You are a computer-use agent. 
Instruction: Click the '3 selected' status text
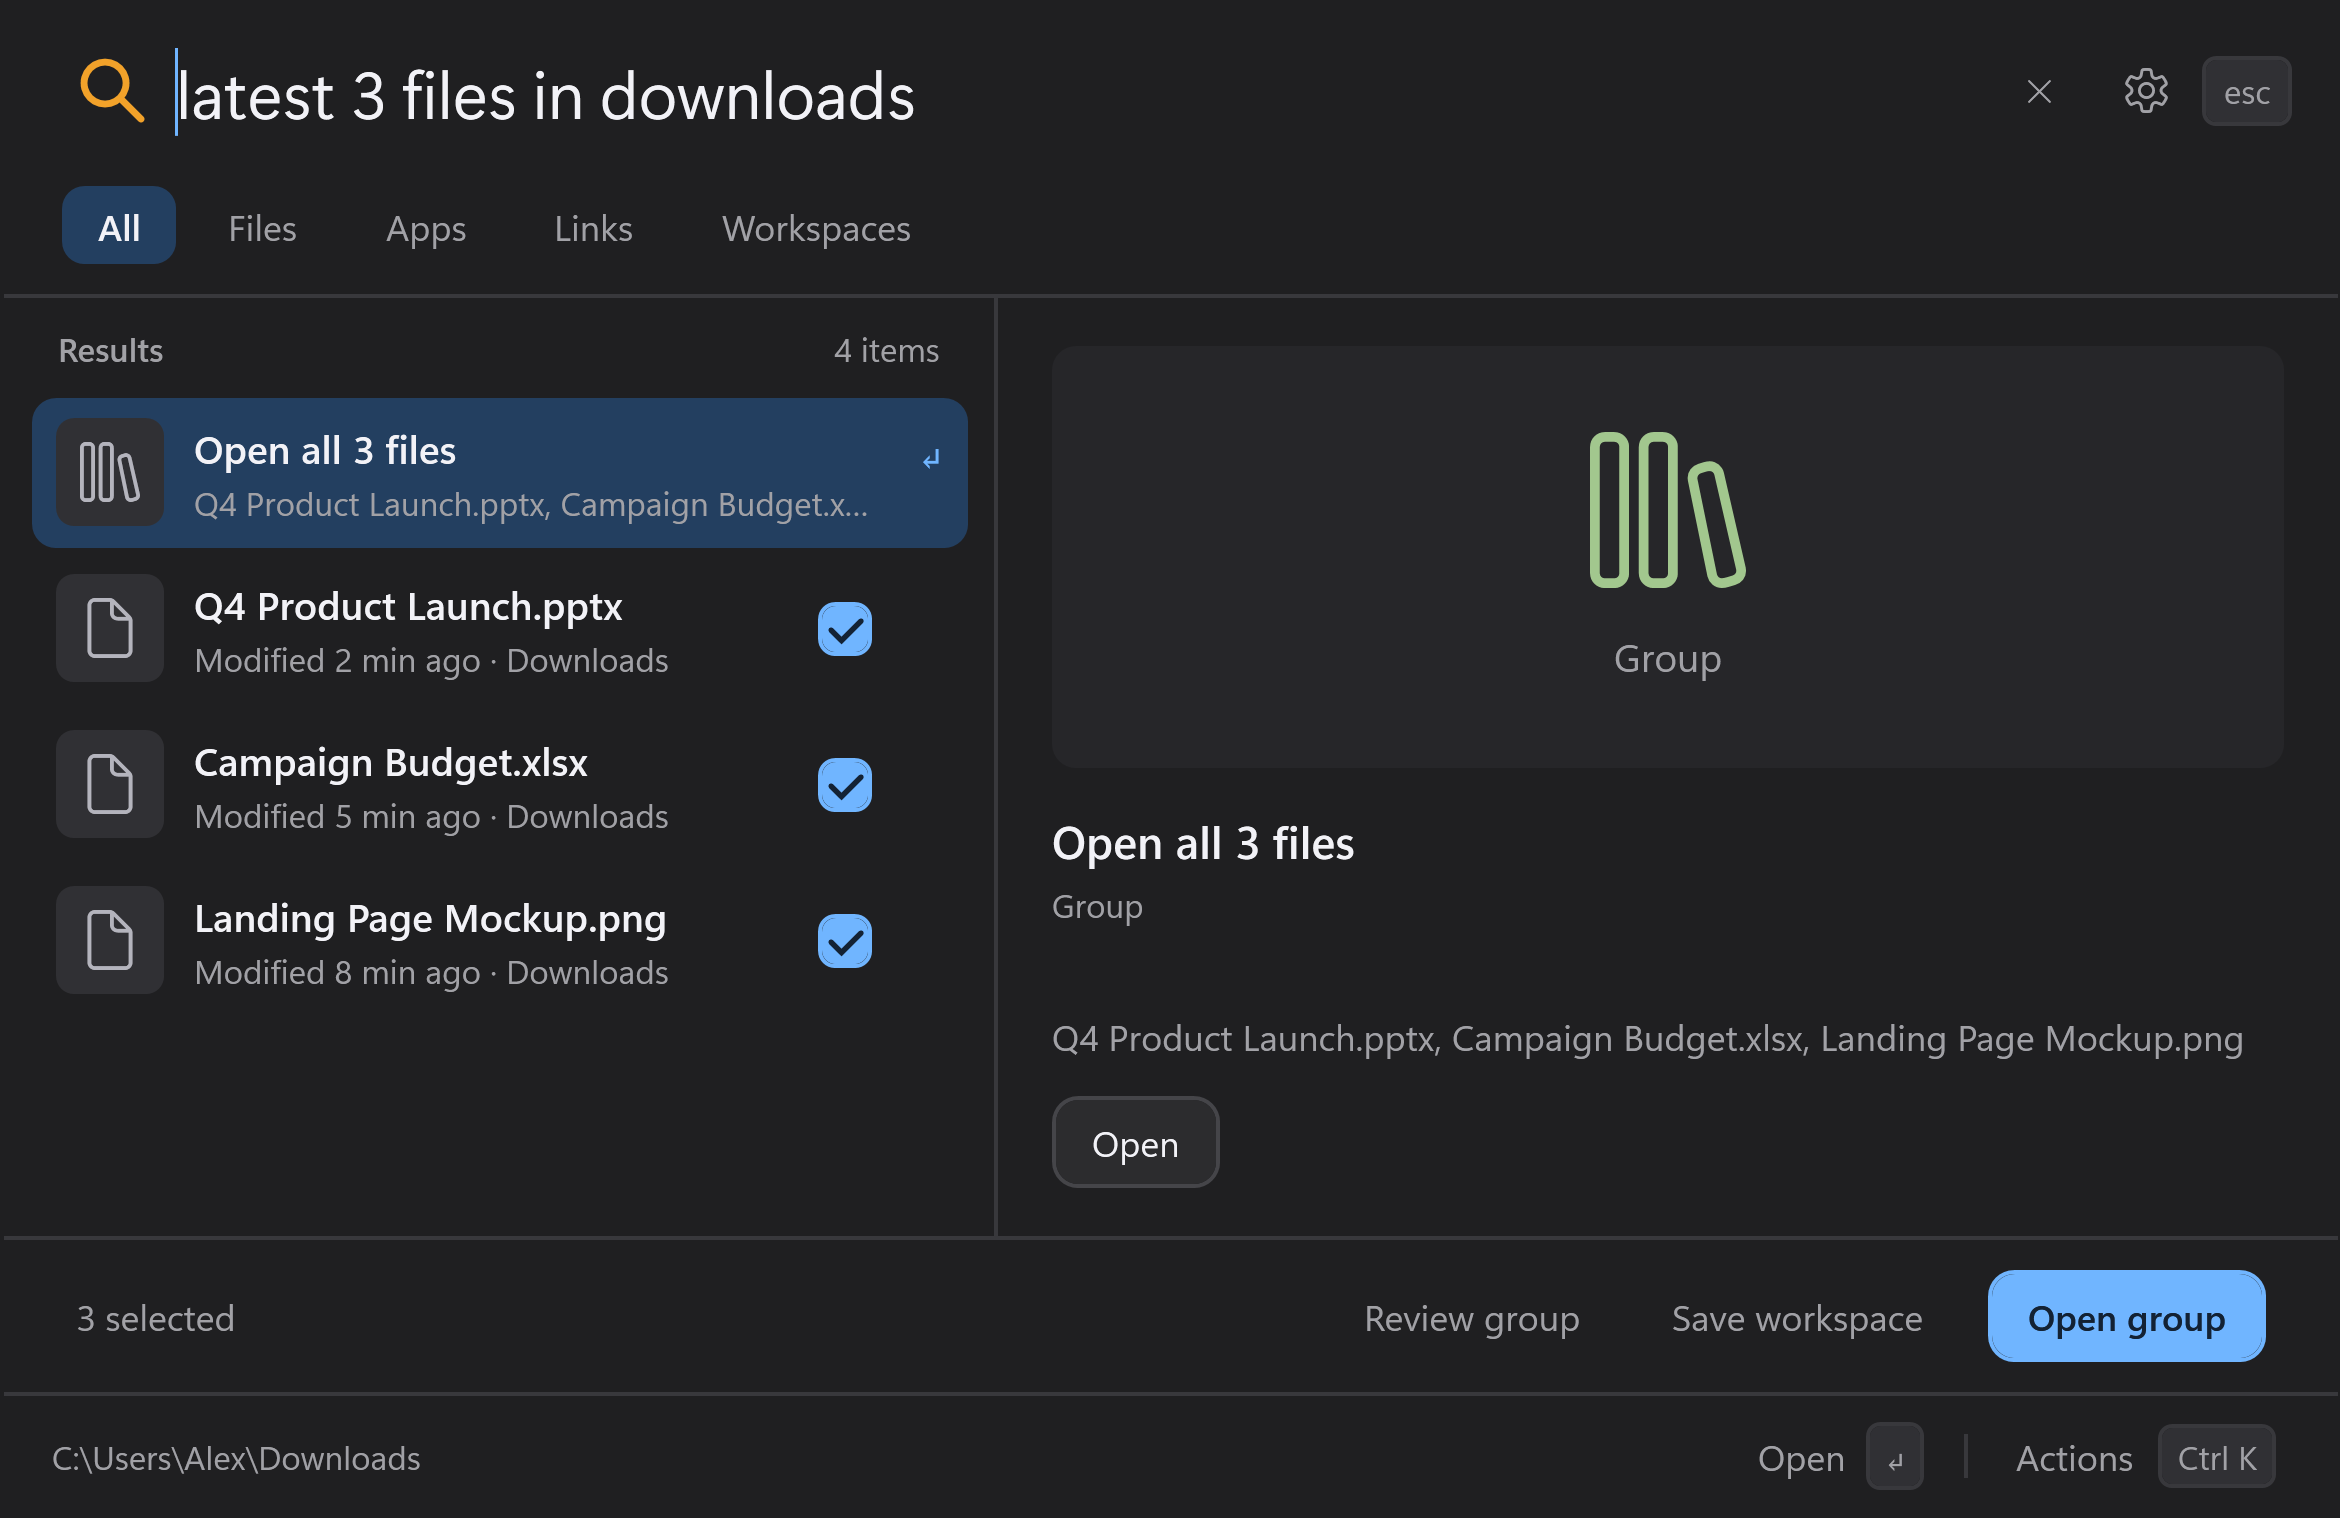coord(155,1318)
